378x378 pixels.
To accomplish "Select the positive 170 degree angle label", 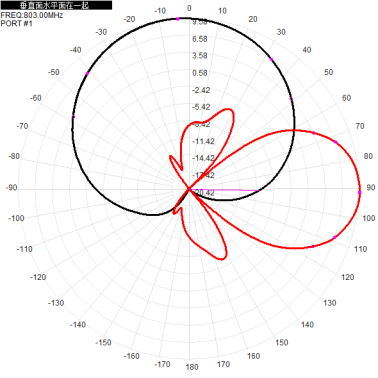I will tap(223, 364).
